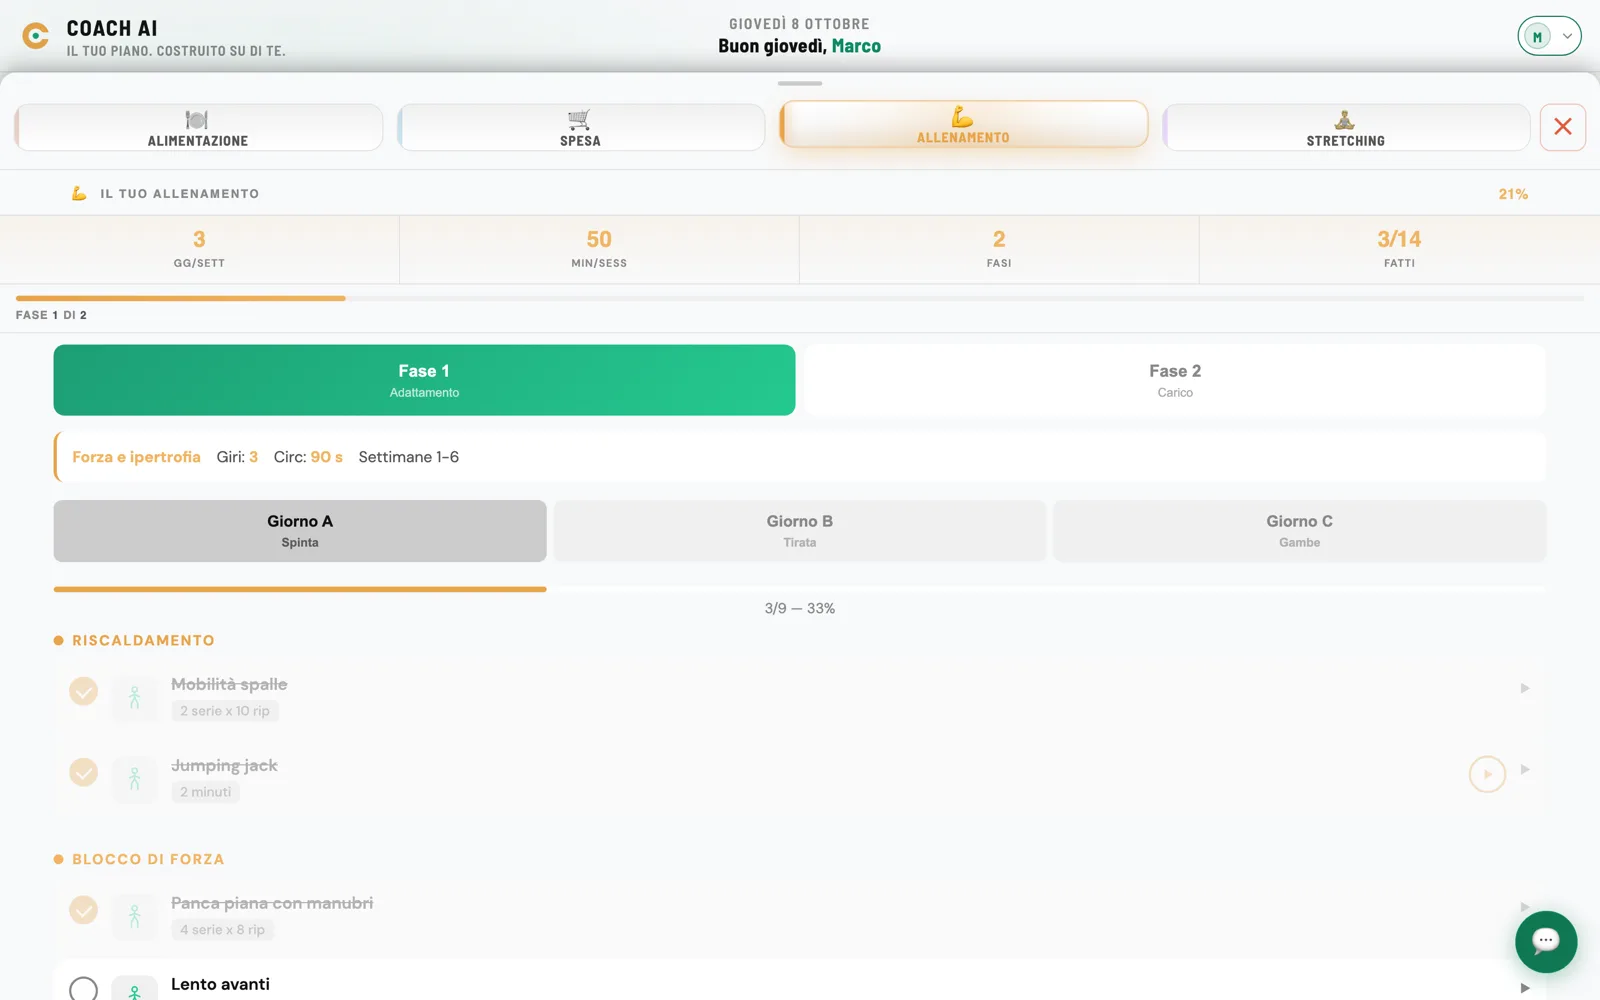Click the Blocco di forza heading
The image size is (1600, 1000).
click(148, 859)
